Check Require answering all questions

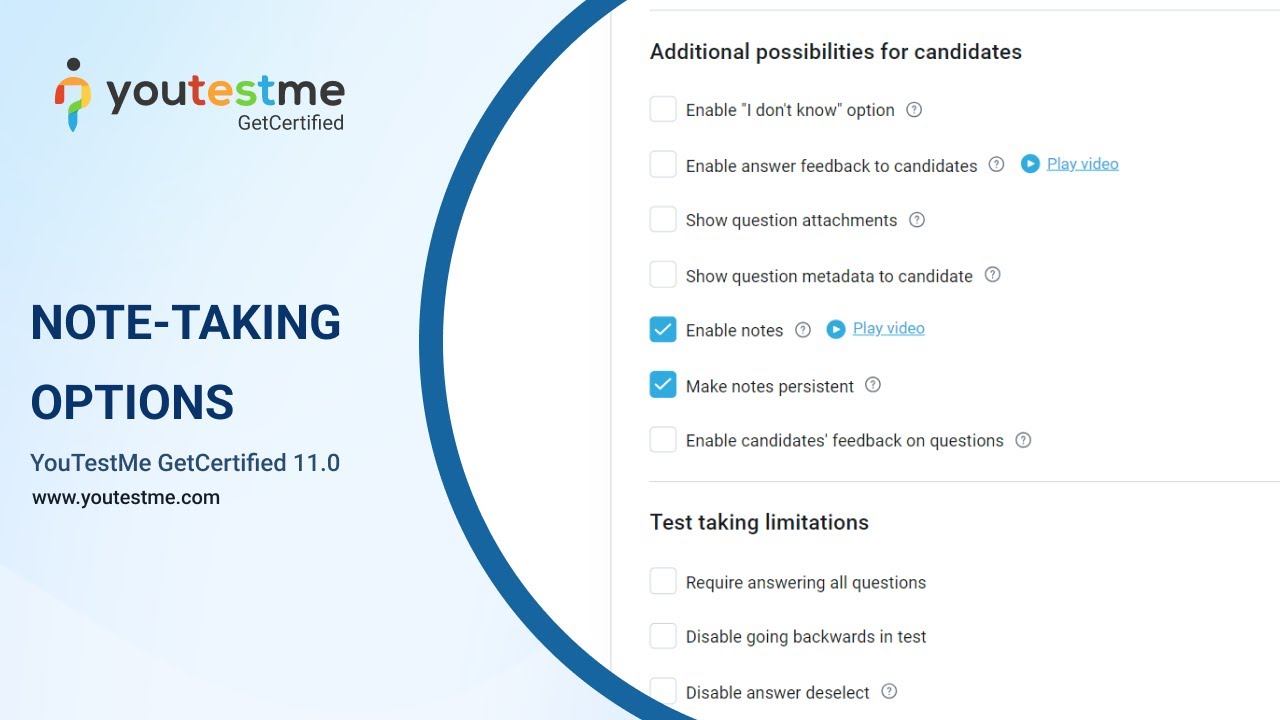pos(663,581)
